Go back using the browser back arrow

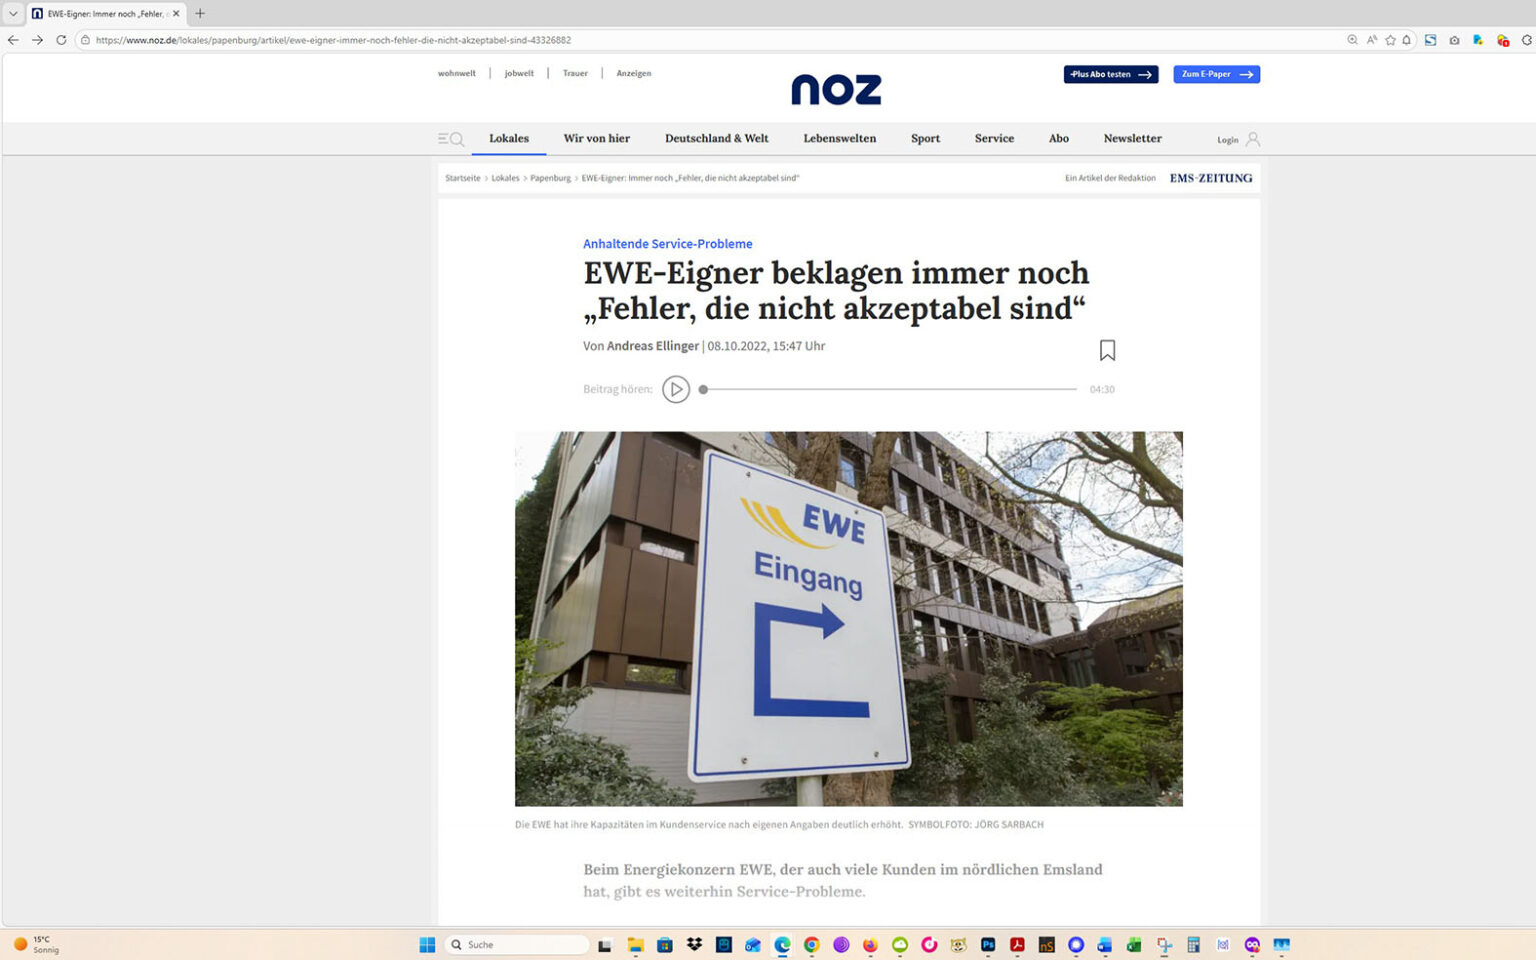coord(11,40)
